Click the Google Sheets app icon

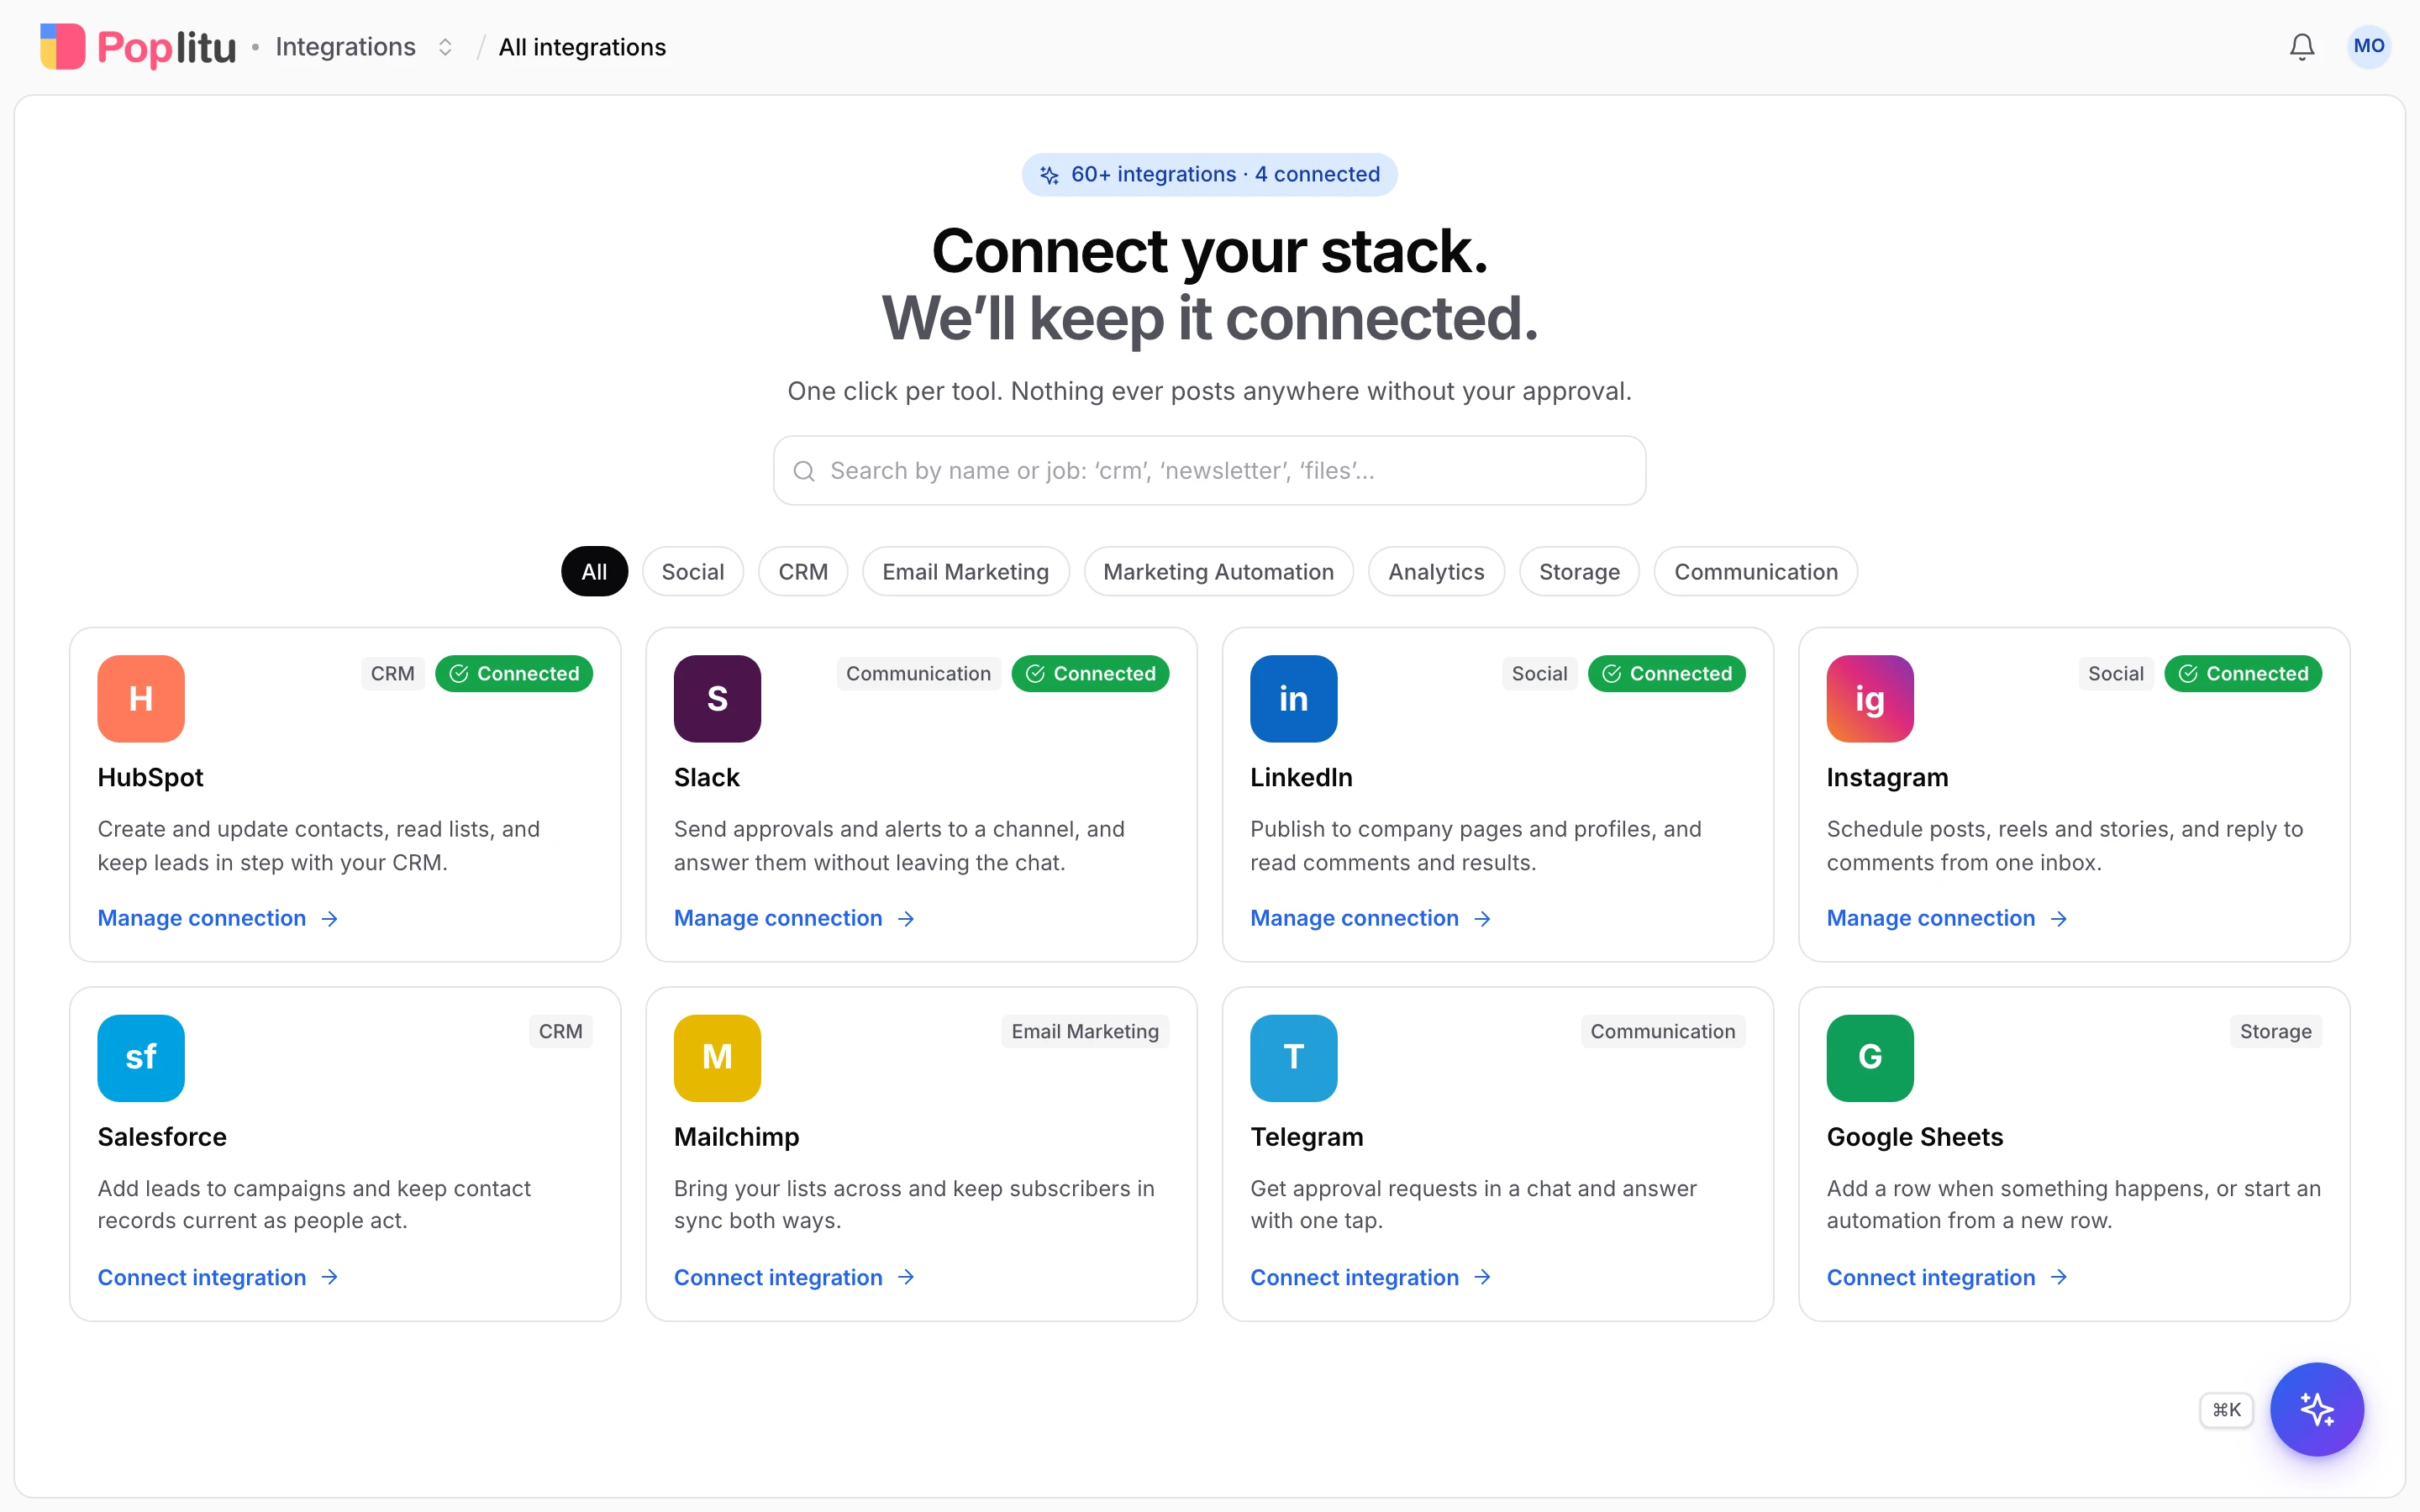point(1870,1058)
